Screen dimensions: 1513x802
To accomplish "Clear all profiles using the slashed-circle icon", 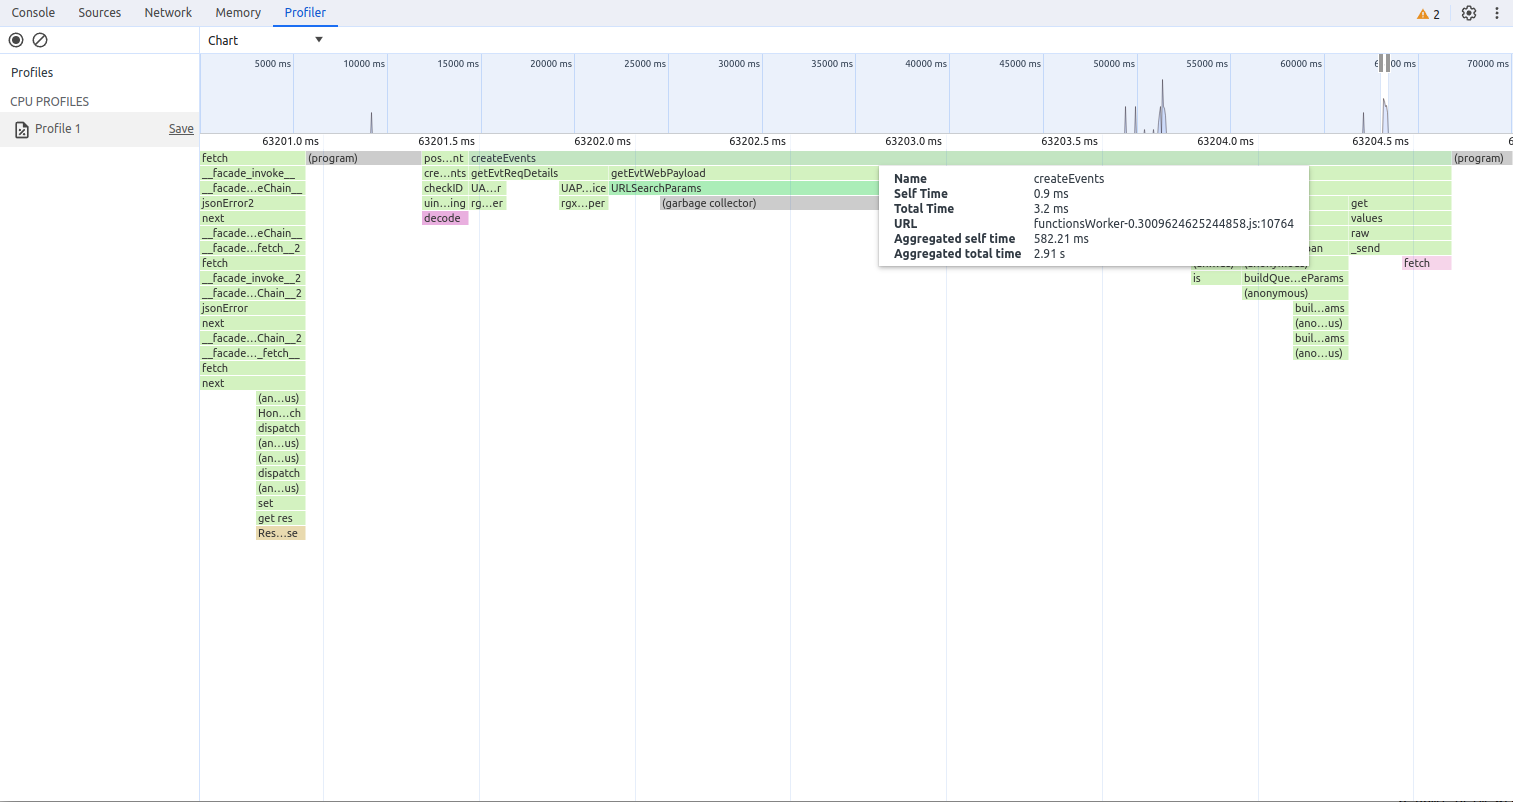I will (x=40, y=39).
